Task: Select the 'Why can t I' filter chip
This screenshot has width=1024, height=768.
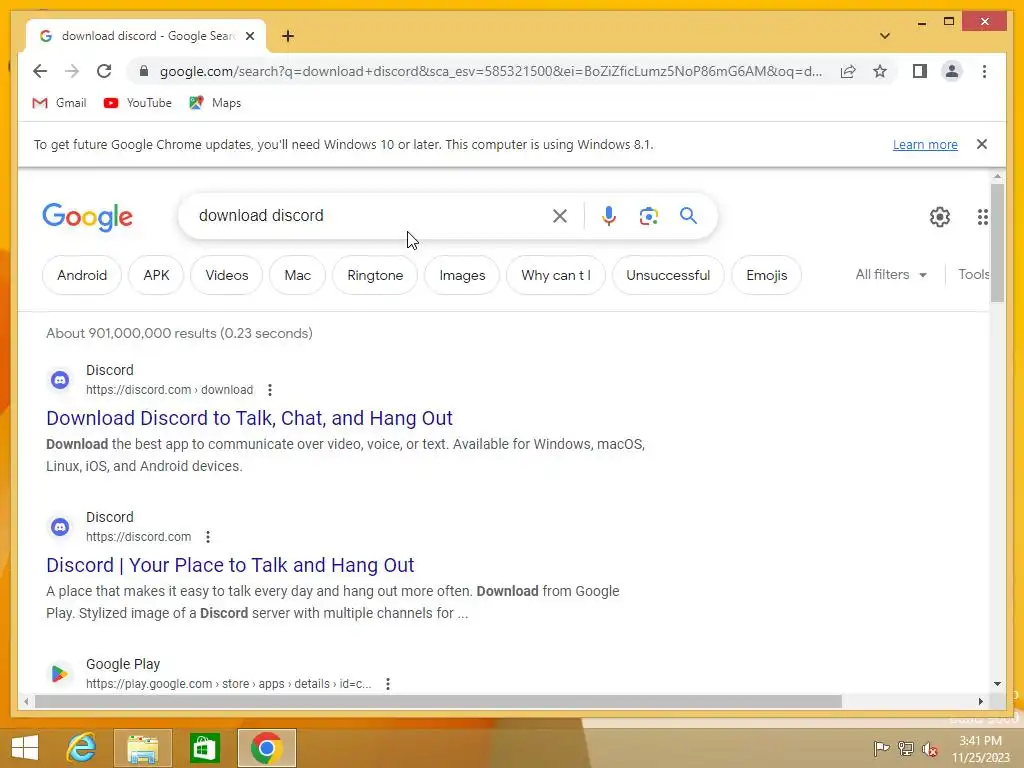Action: click(556, 275)
